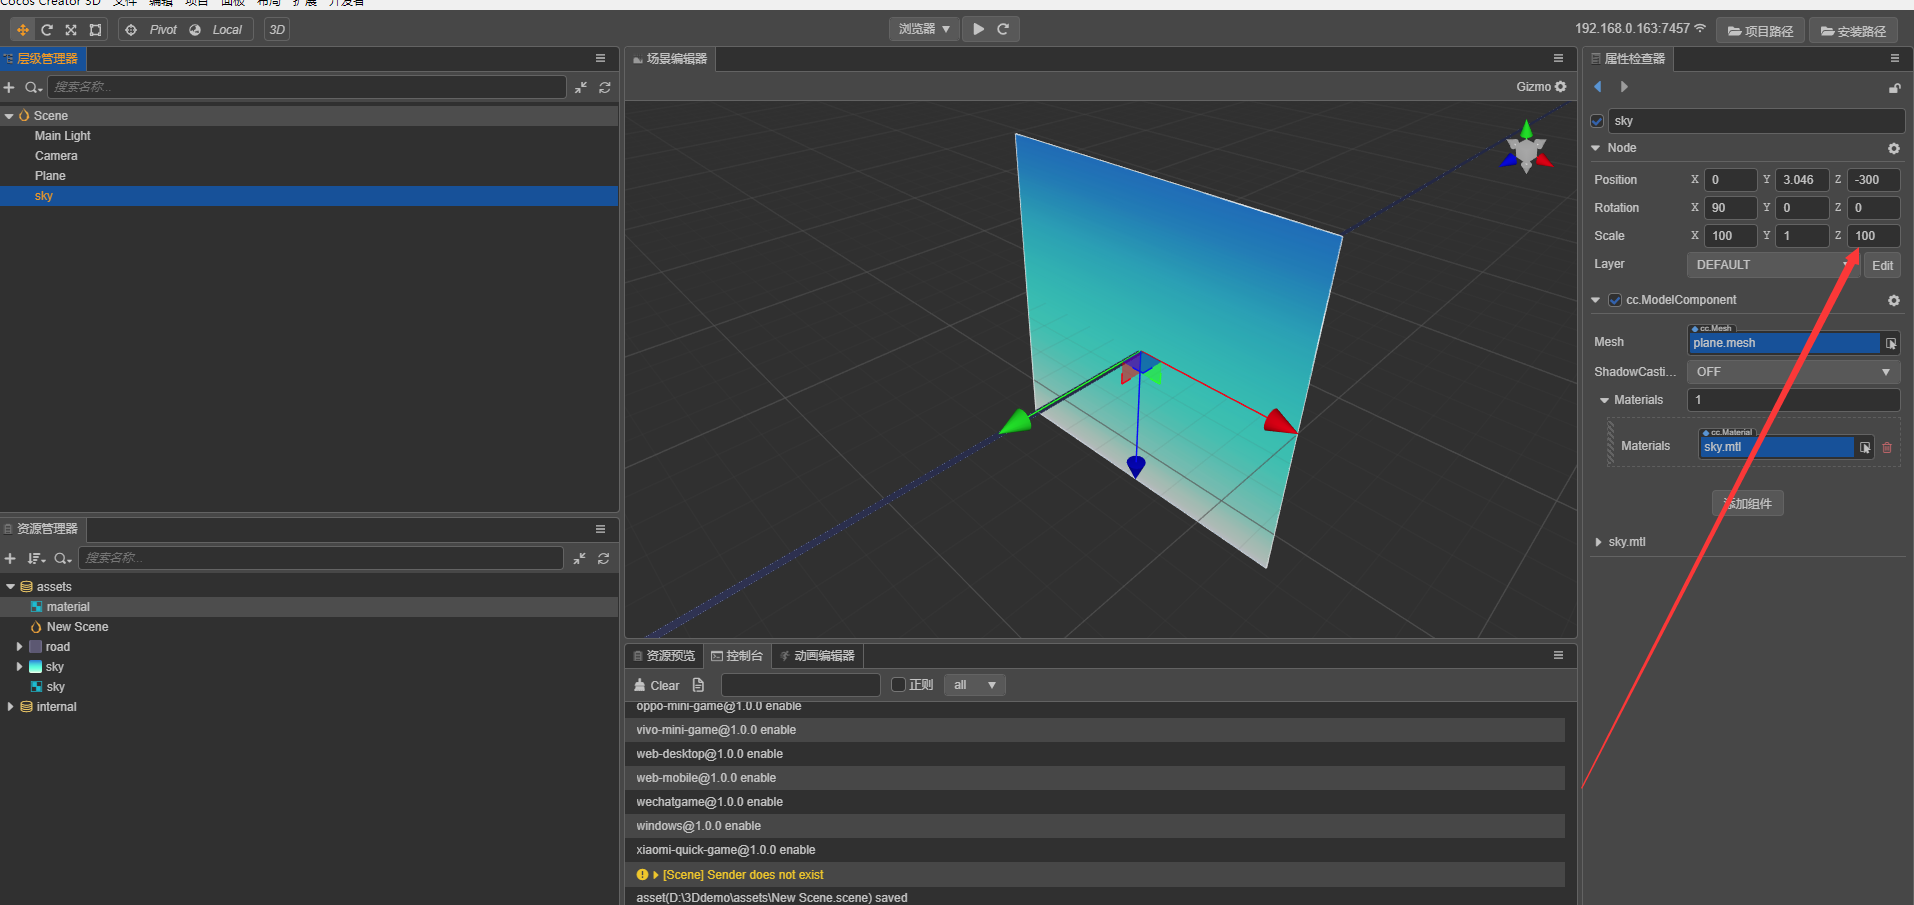
Task: Select the rotate transform tool
Action: [47, 30]
